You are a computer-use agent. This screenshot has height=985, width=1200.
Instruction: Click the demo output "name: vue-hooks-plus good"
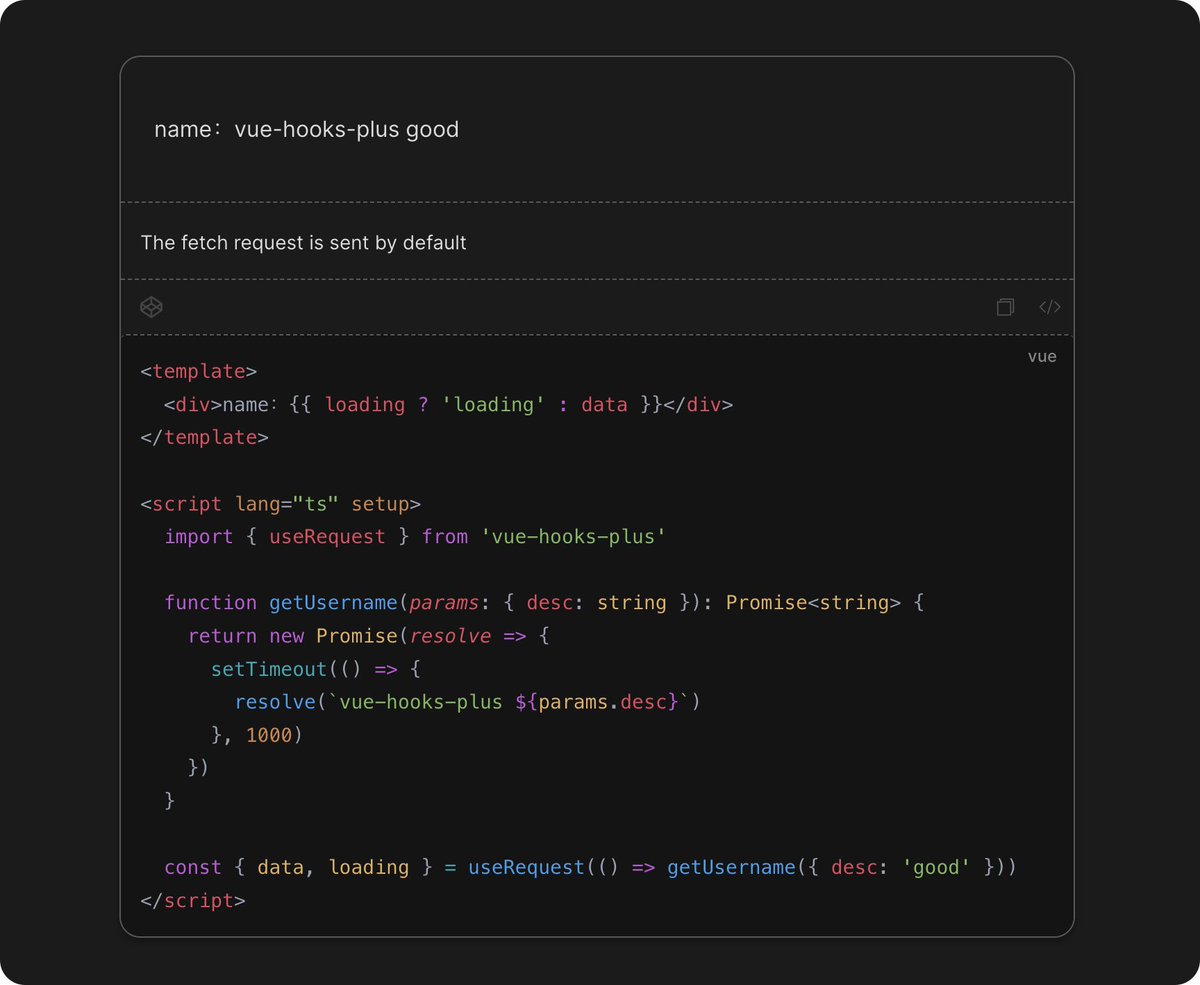pyautogui.click(x=306, y=129)
